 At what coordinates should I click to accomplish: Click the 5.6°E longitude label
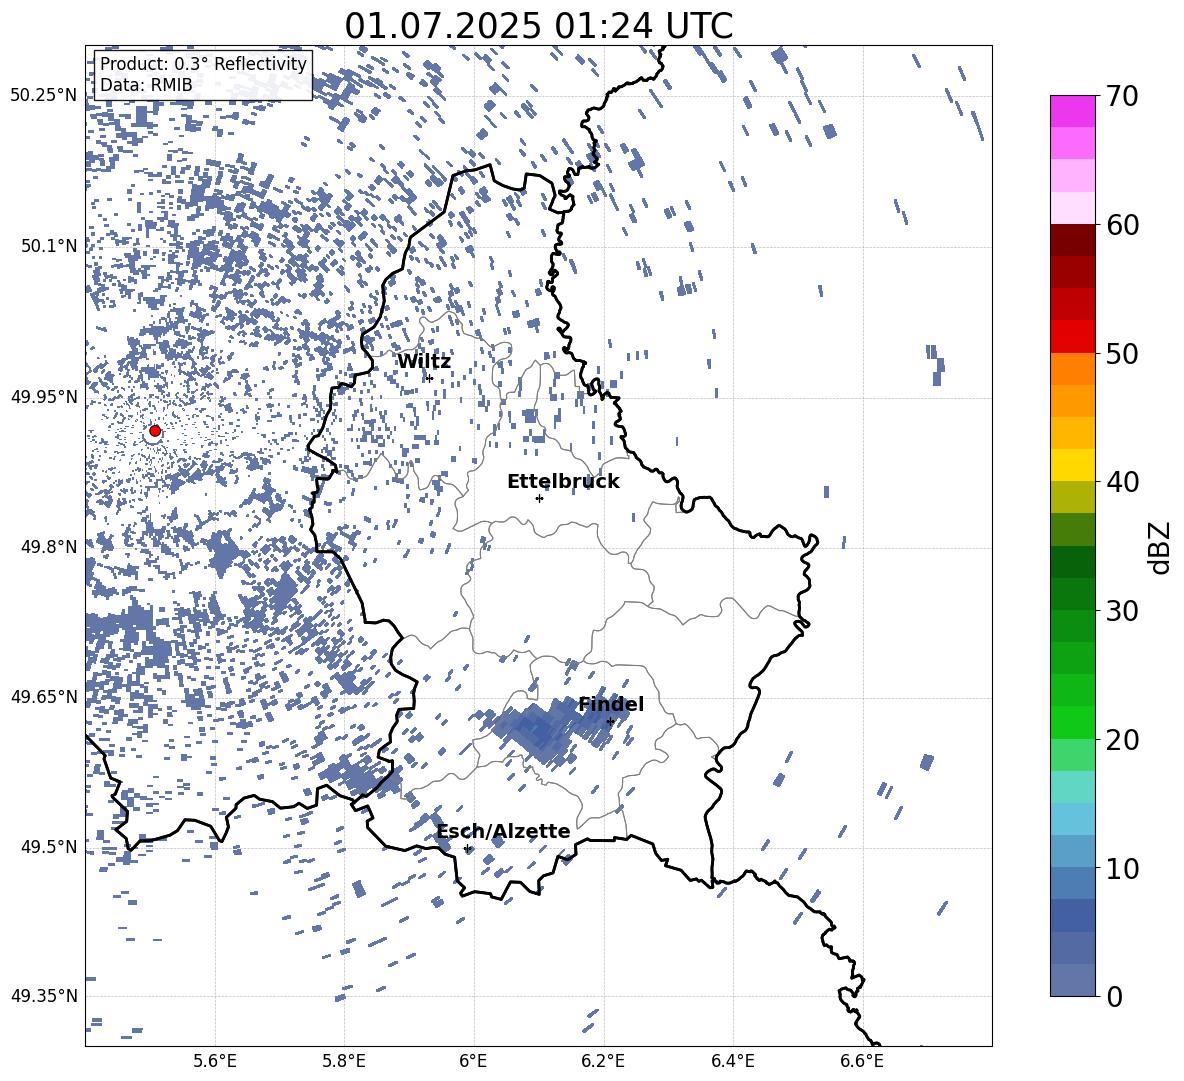[215, 1061]
